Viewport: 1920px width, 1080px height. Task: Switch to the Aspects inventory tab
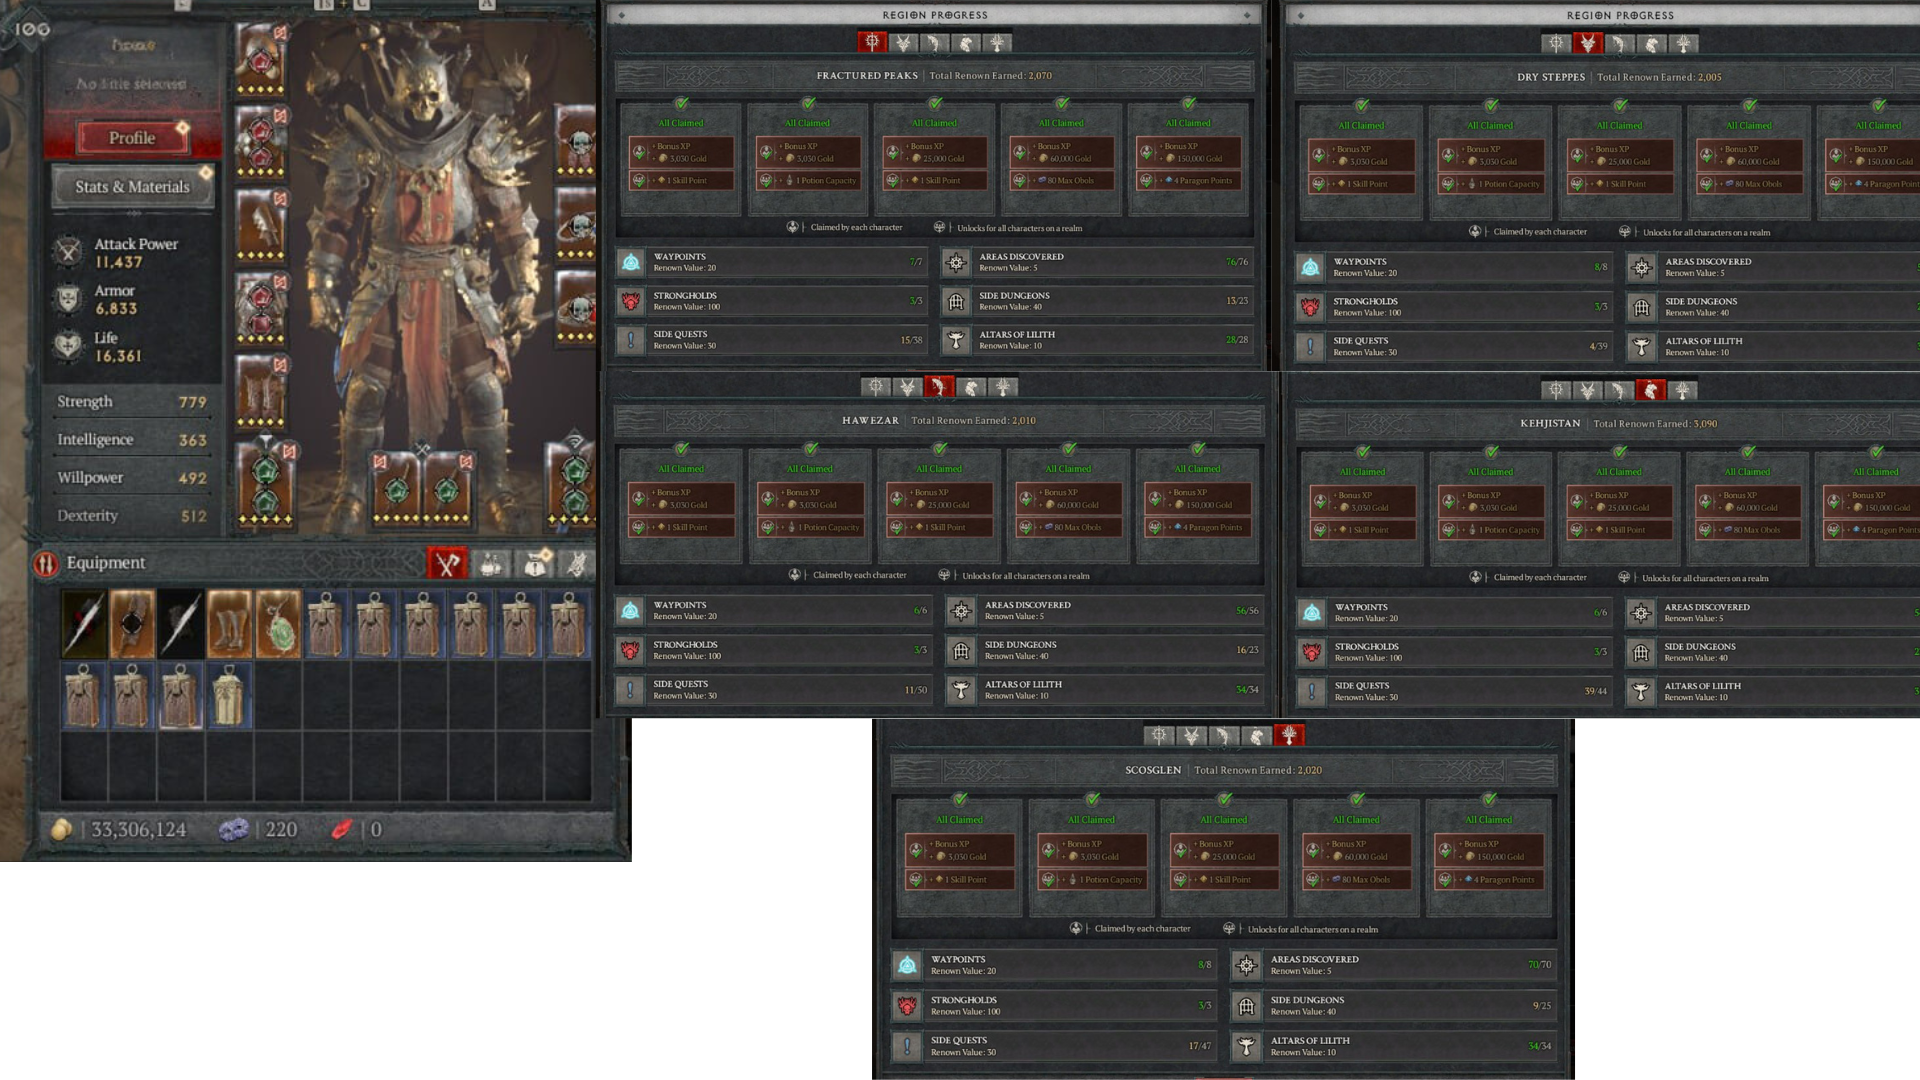pyautogui.click(x=577, y=564)
